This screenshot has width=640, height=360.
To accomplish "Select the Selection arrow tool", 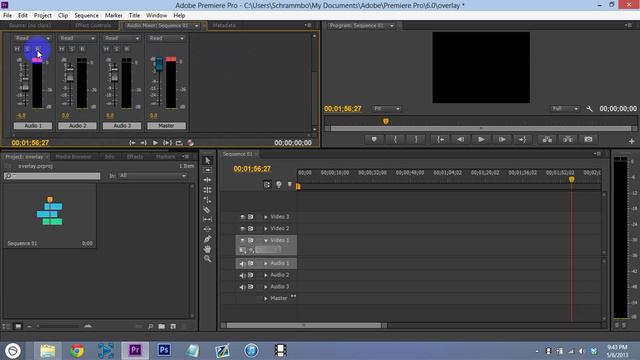I will [x=207, y=160].
